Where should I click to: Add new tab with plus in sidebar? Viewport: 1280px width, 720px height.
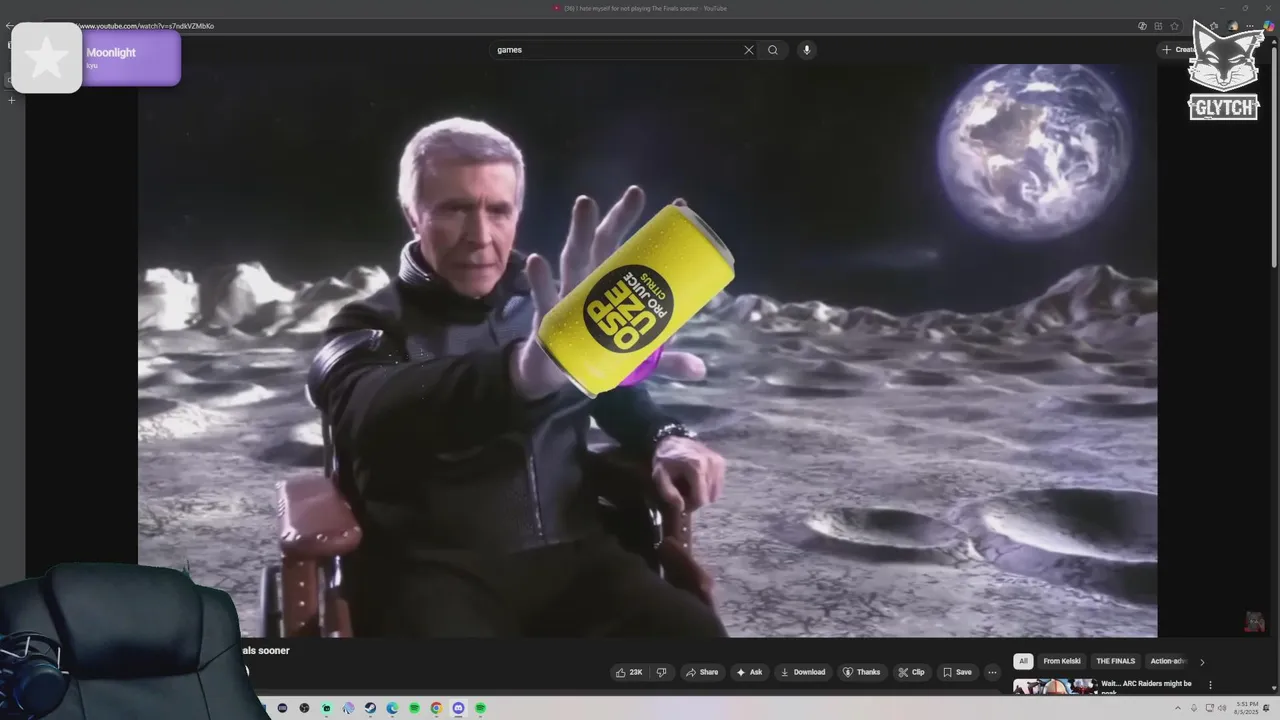click(12, 100)
